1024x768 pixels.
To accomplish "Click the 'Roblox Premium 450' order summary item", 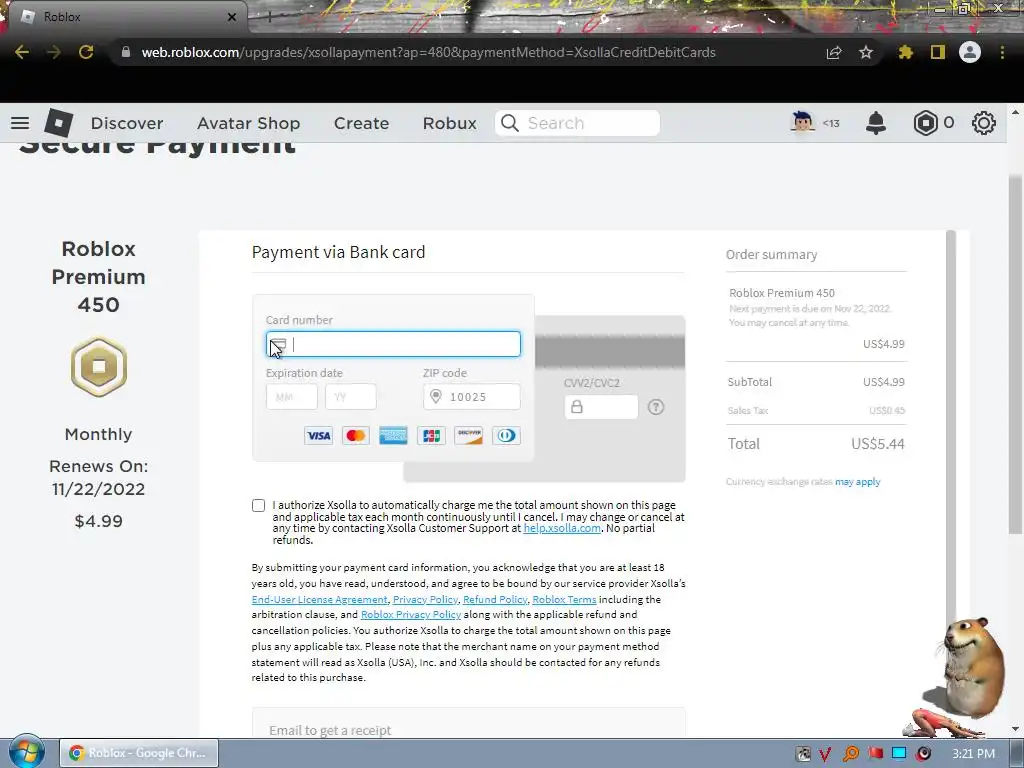I will 782,293.
